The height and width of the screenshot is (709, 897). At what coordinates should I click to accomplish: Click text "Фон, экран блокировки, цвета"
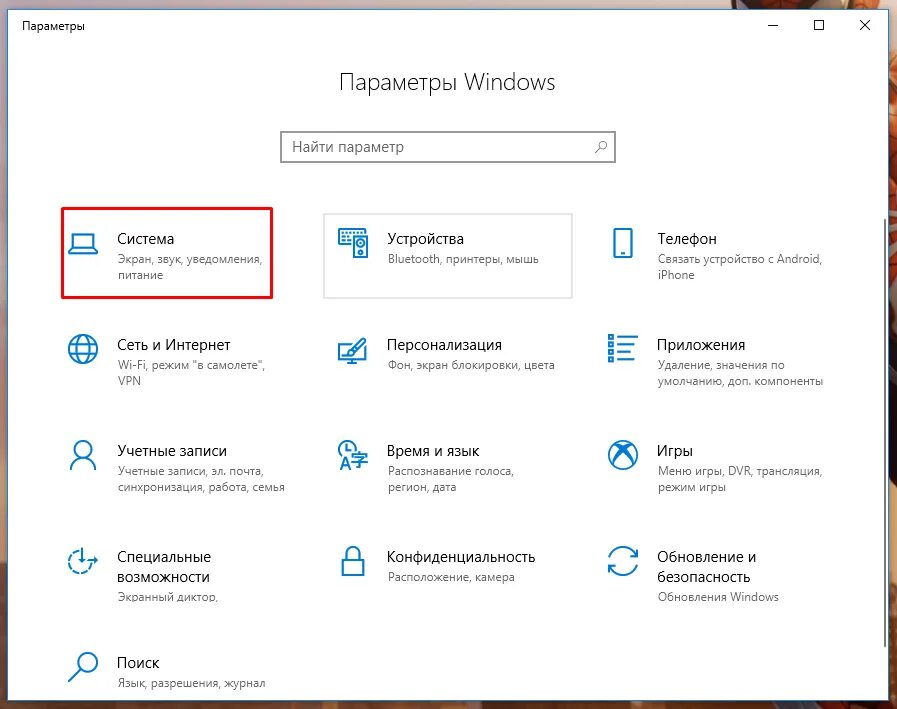click(x=471, y=365)
